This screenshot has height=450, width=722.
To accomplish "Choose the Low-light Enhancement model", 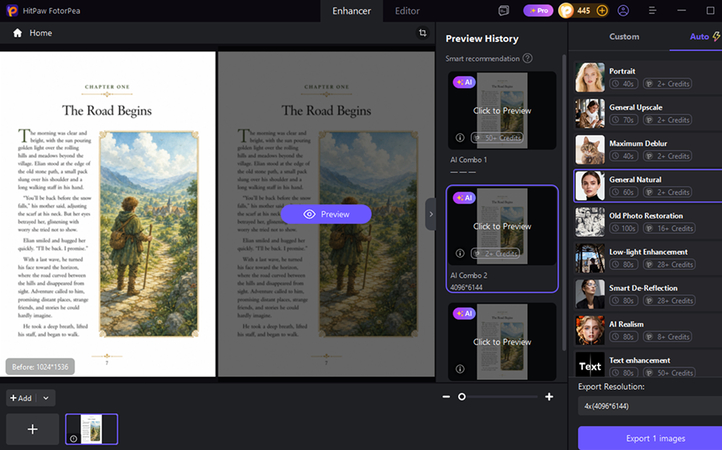I will 648,258.
